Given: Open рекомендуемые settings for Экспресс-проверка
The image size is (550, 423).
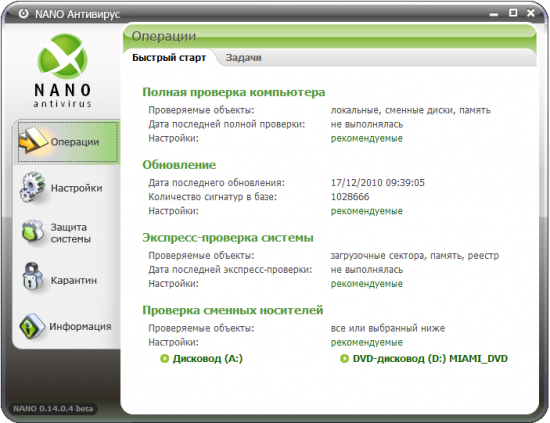Looking at the screenshot, I should coord(367,284).
